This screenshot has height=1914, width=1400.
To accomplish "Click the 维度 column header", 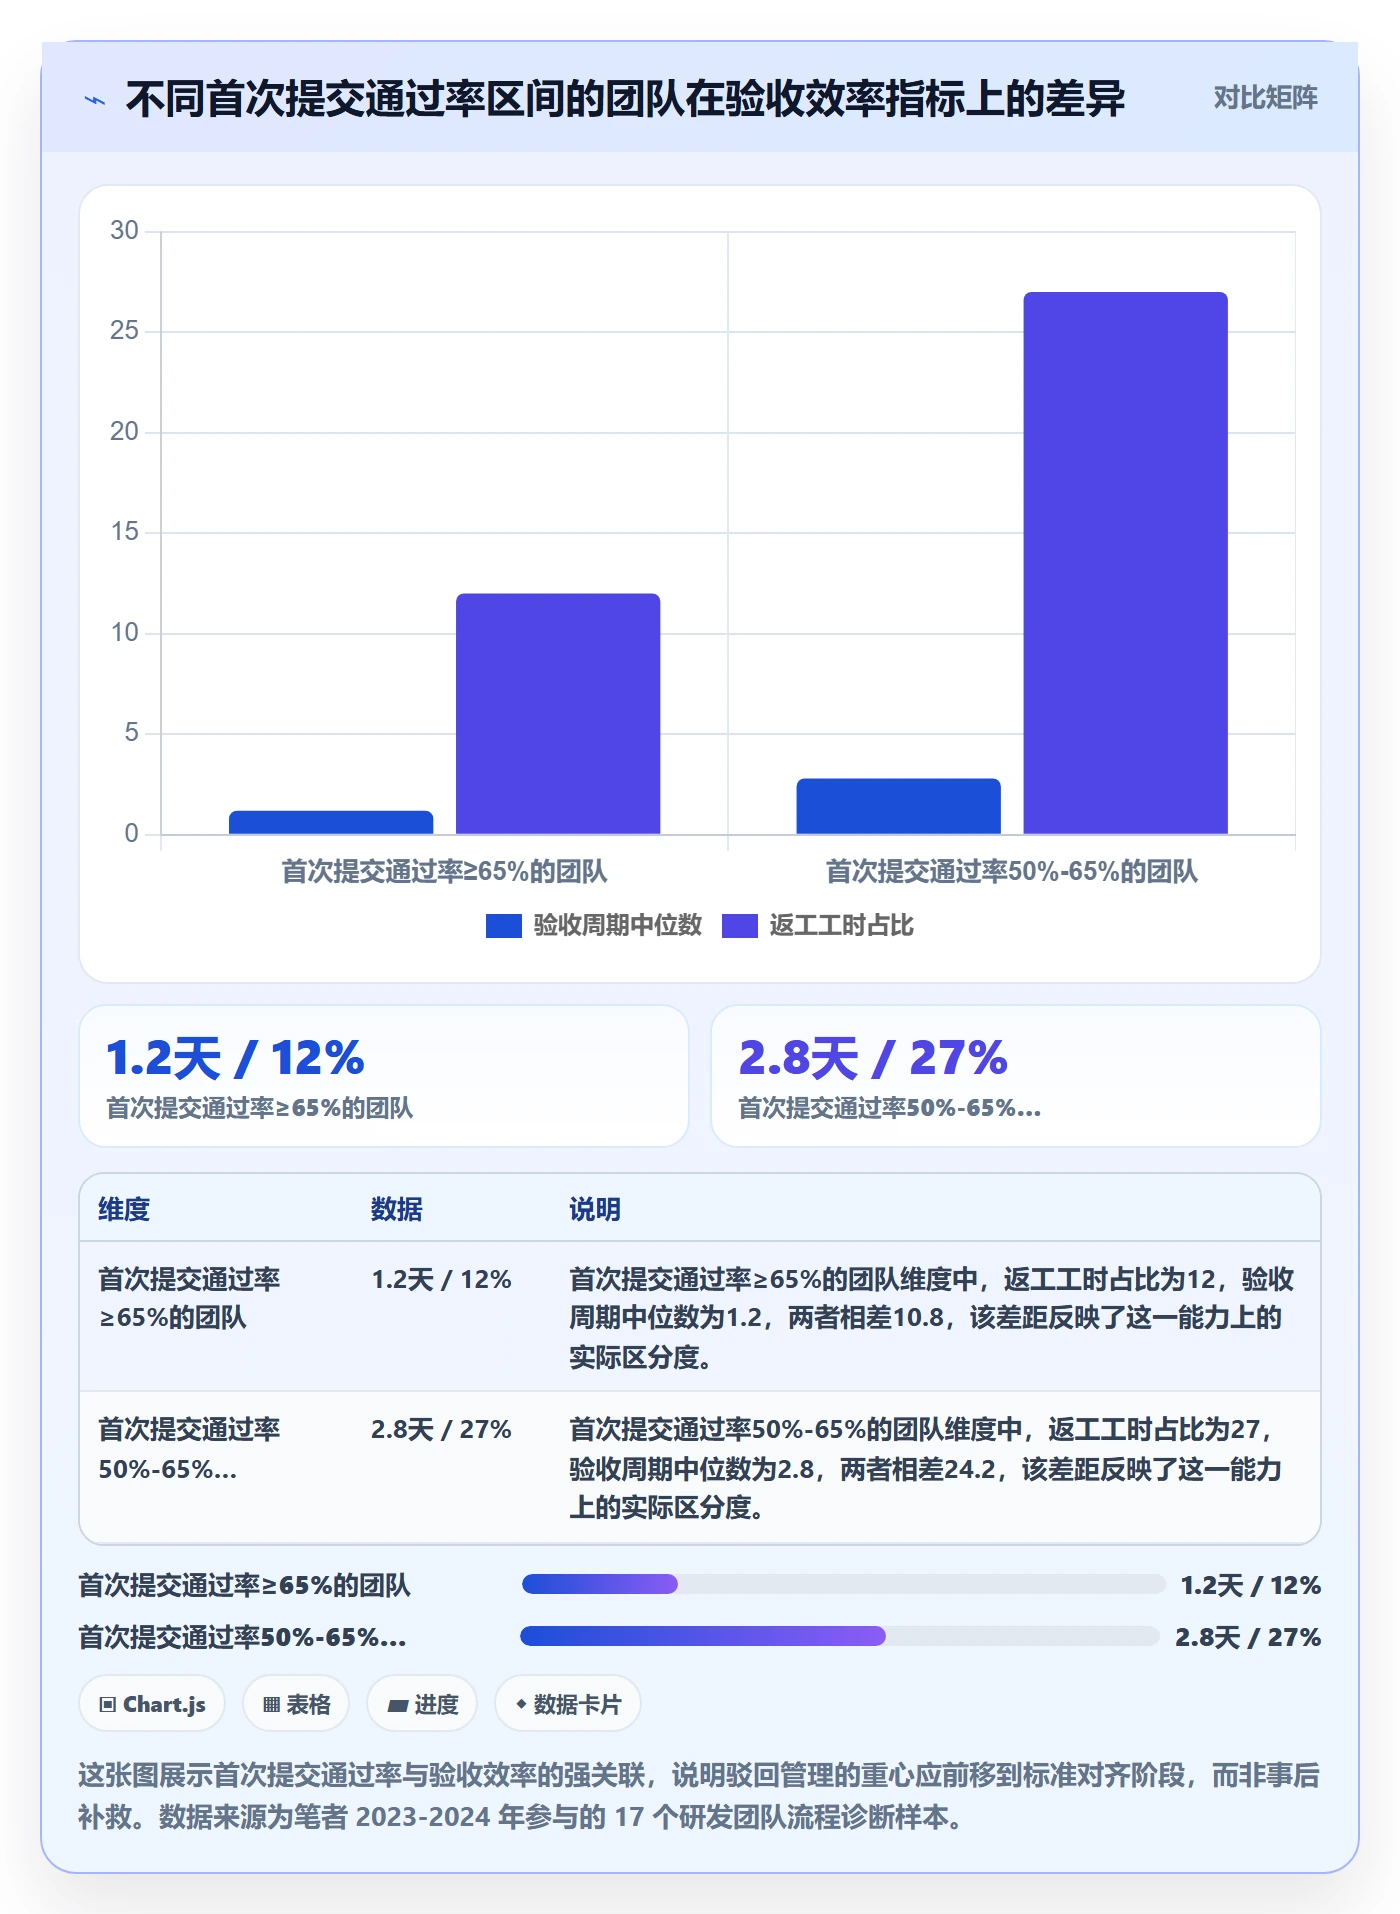I will tap(124, 1209).
